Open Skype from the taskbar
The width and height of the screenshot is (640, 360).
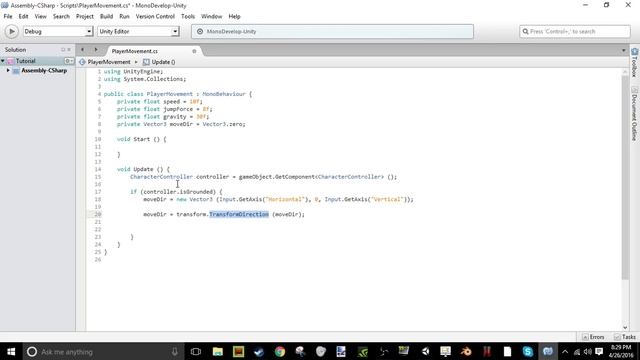tap(528, 351)
